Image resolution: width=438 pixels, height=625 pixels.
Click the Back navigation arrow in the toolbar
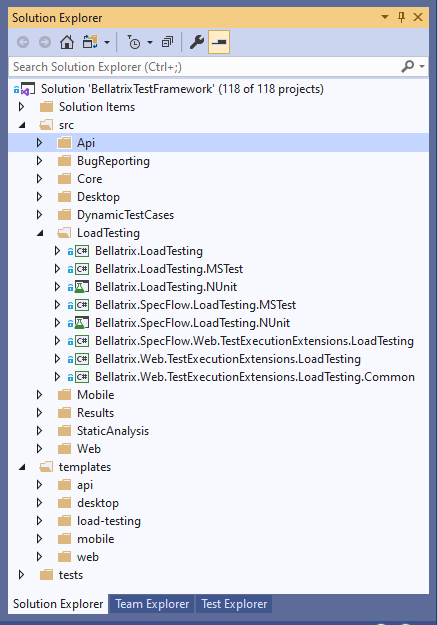(x=23, y=42)
